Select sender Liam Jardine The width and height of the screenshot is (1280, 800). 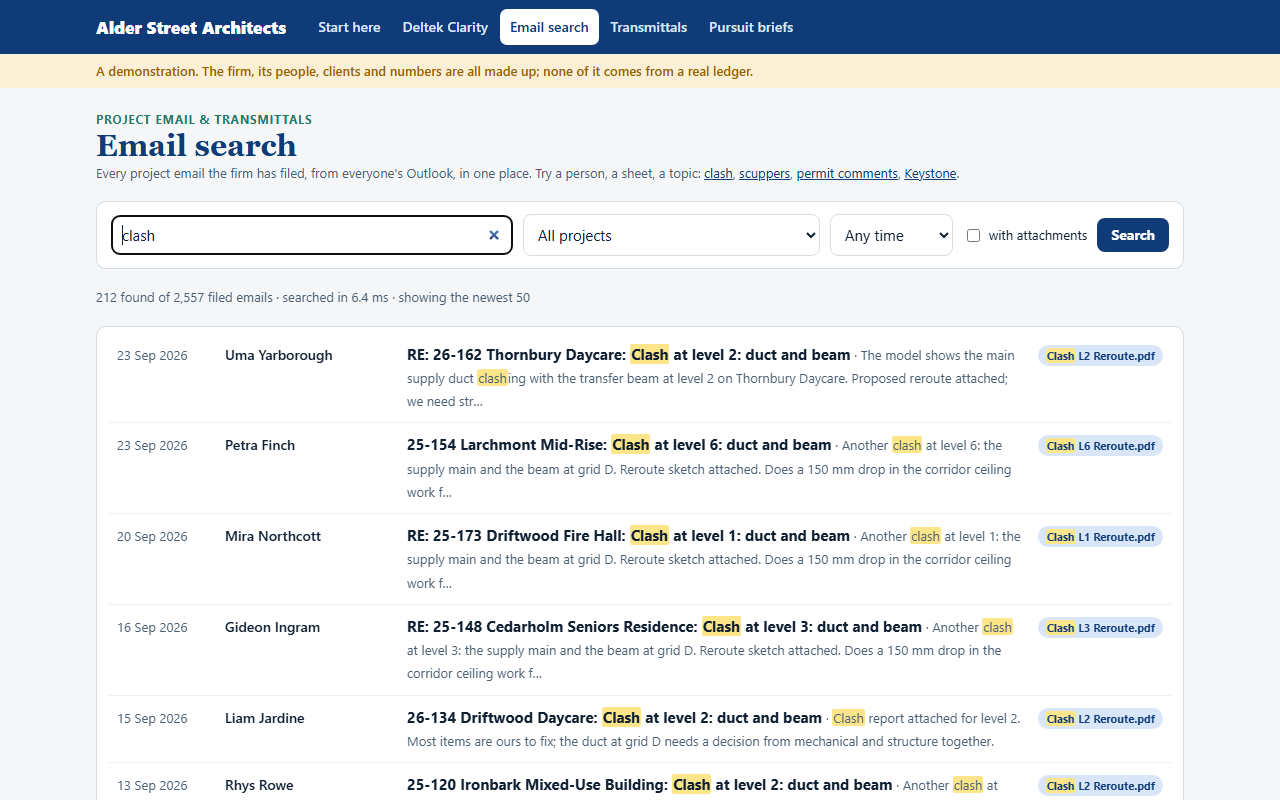tap(265, 718)
